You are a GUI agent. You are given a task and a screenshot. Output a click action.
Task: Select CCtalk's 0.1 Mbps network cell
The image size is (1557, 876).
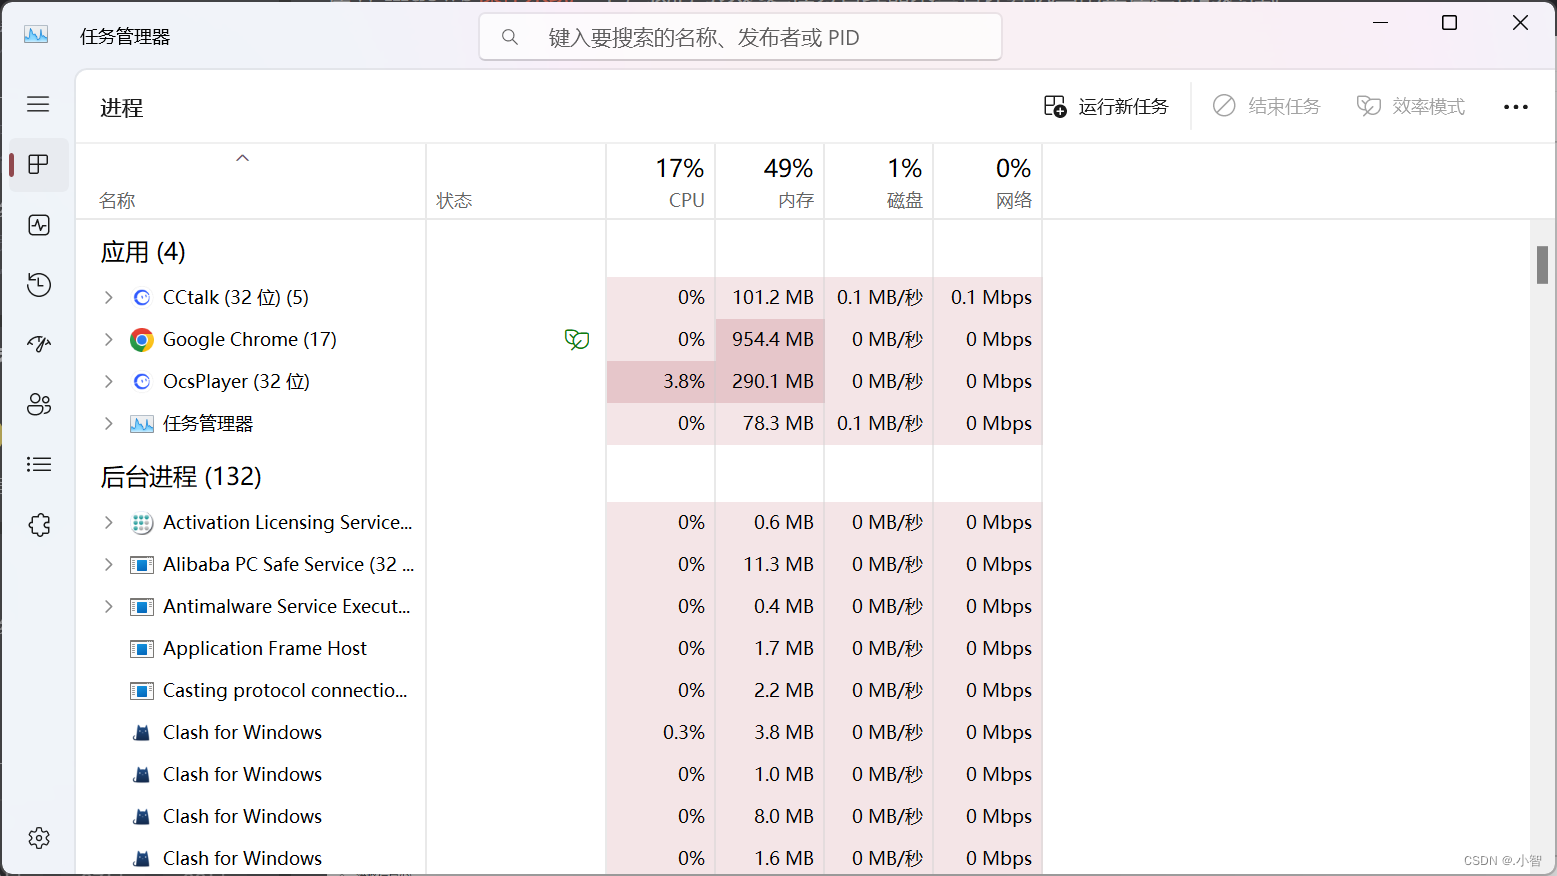[988, 298]
